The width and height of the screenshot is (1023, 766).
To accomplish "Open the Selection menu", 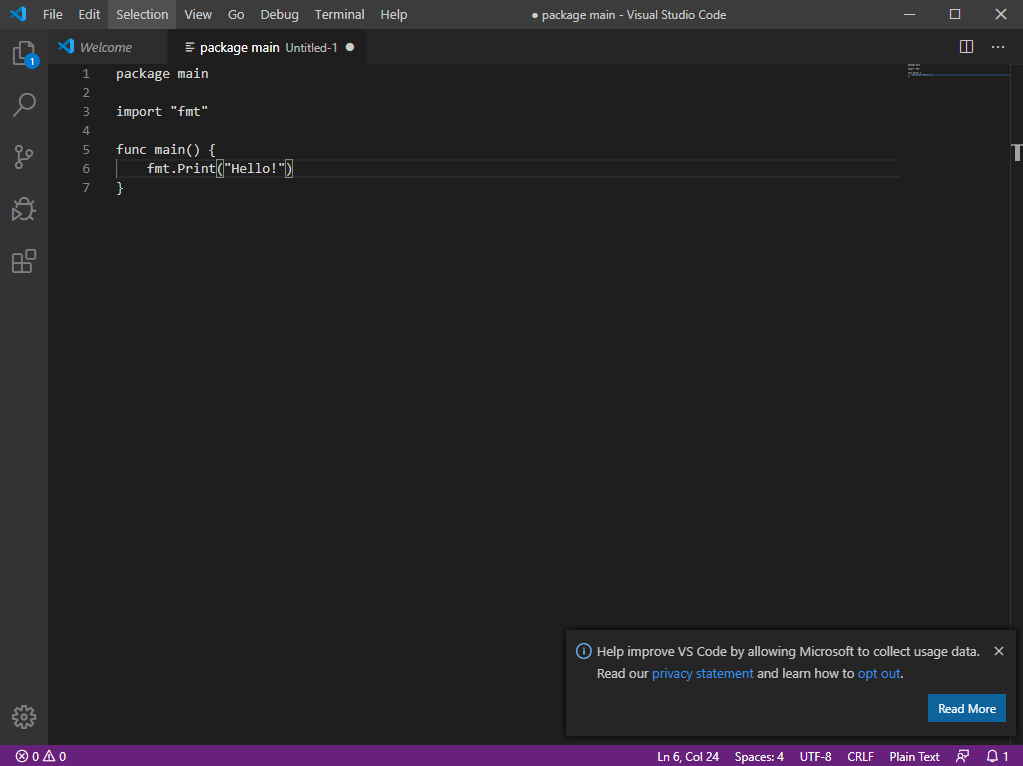I will [x=142, y=14].
